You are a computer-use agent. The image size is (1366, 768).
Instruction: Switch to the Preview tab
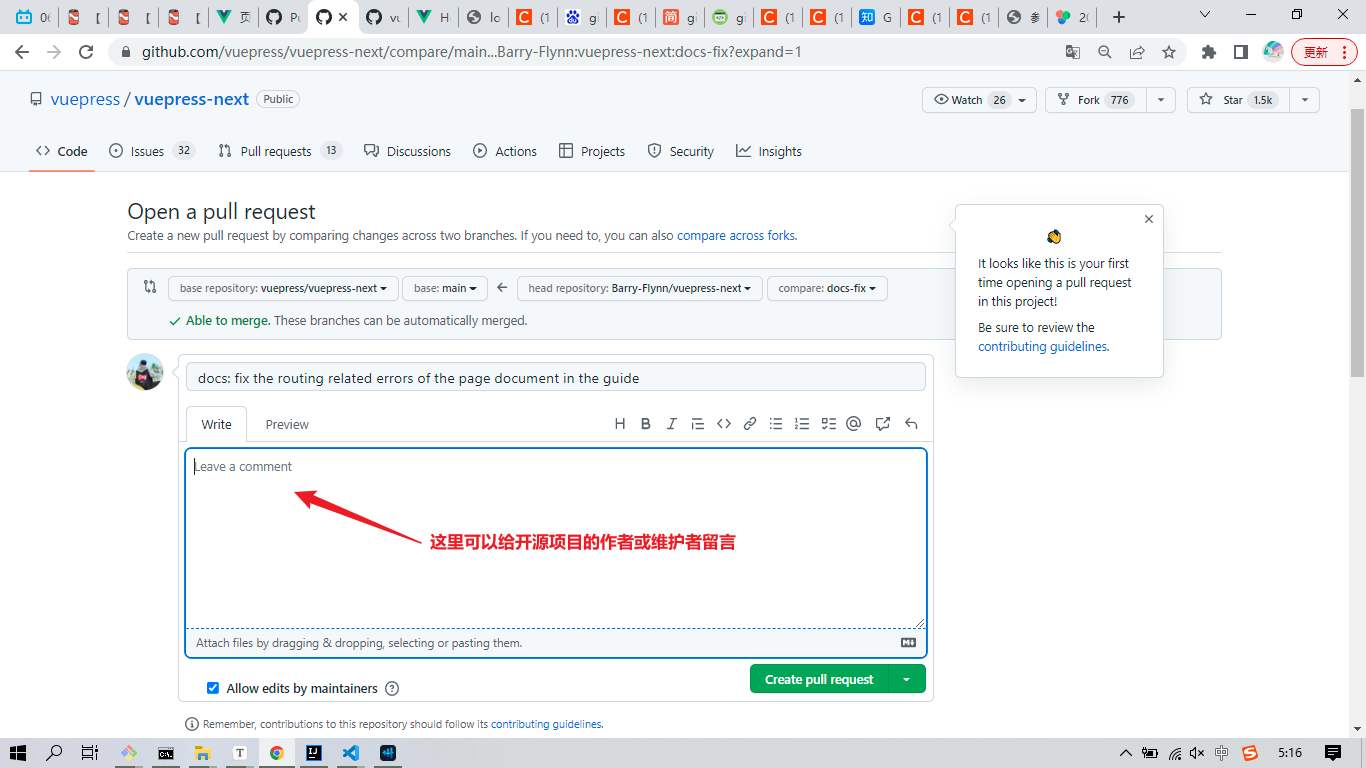pyautogui.click(x=287, y=424)
